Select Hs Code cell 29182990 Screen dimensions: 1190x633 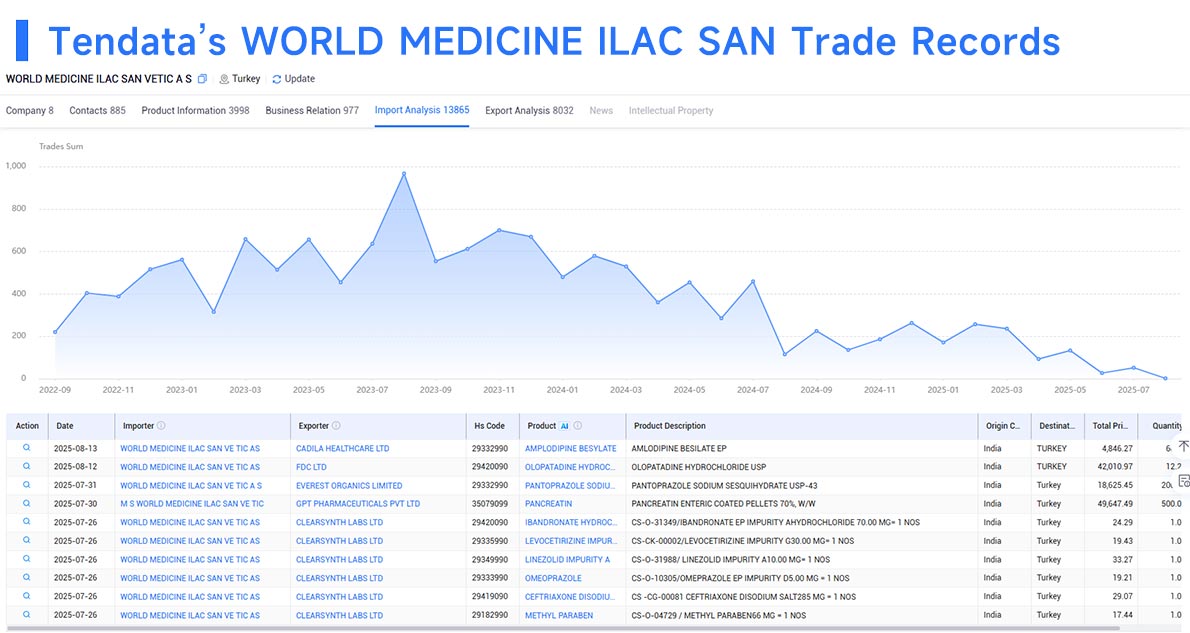pos(490,615)
